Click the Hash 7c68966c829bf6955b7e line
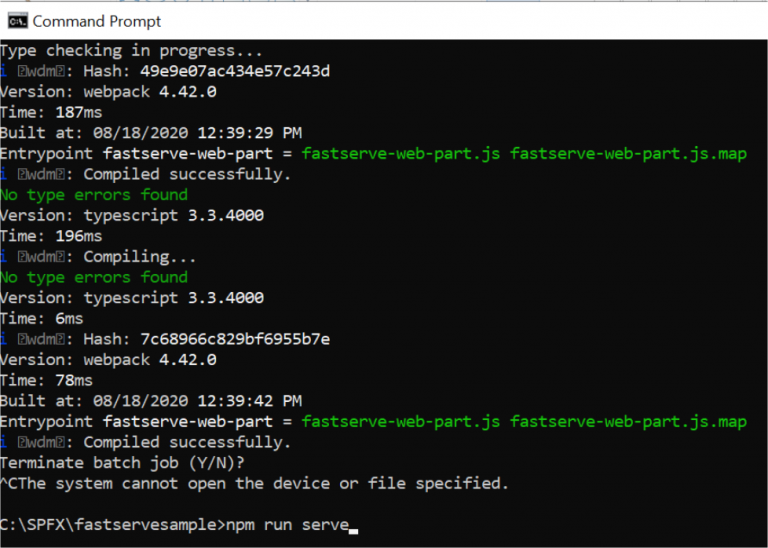Screen dimensions: 768x548 165,339
